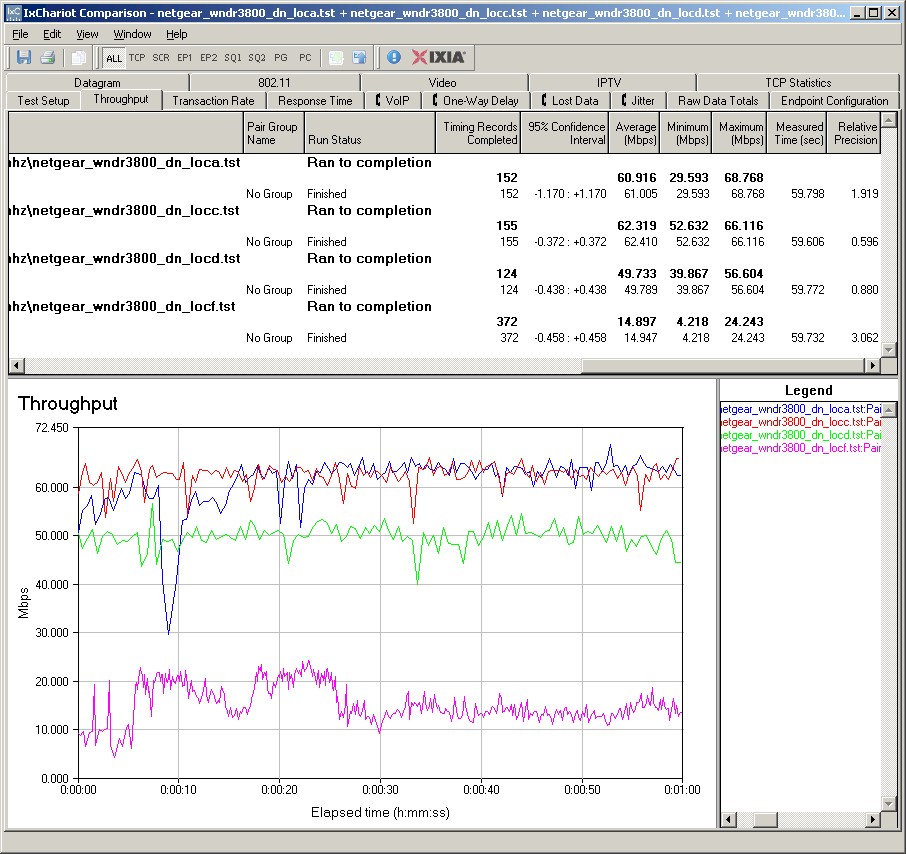This screenshot has width=906, height=854.
Task: Click the blue info help icon
Action: pyautogui.click(x=394, y=57)
